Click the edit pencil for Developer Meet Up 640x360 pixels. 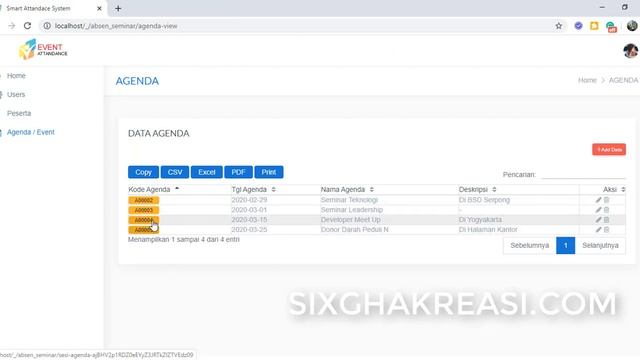pos(598,220)
